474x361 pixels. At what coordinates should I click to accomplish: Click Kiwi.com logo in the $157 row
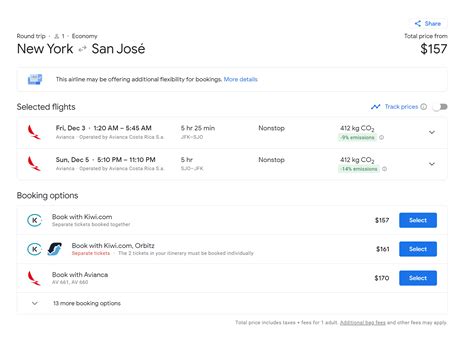(34, 220)
